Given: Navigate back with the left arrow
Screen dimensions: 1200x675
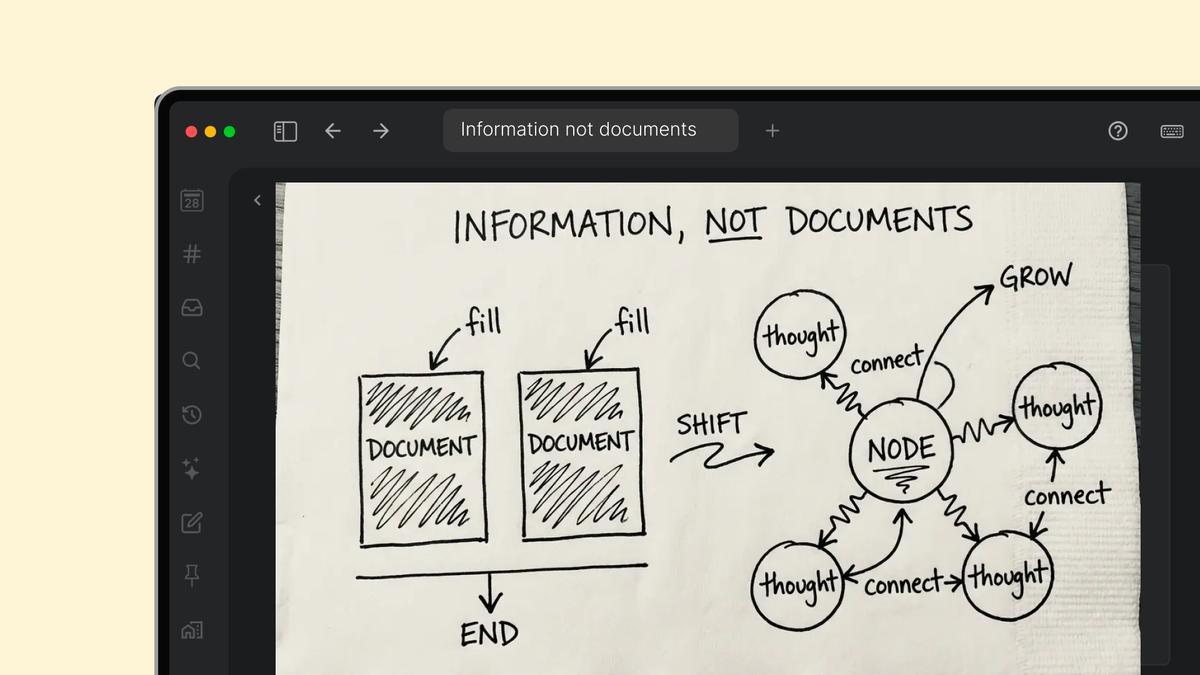Looking at the screenshot, I should (333, 130).
